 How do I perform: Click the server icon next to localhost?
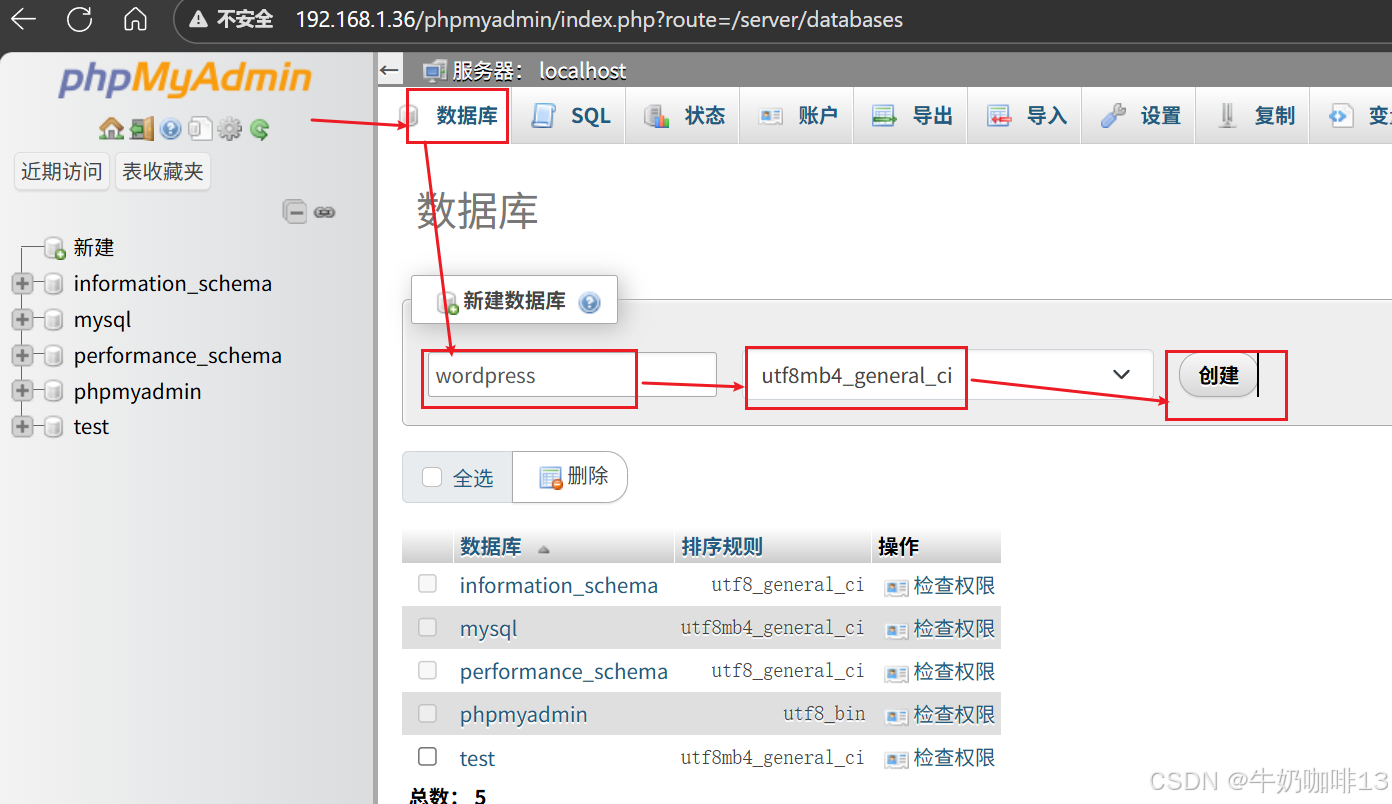(x=434, y=71)
